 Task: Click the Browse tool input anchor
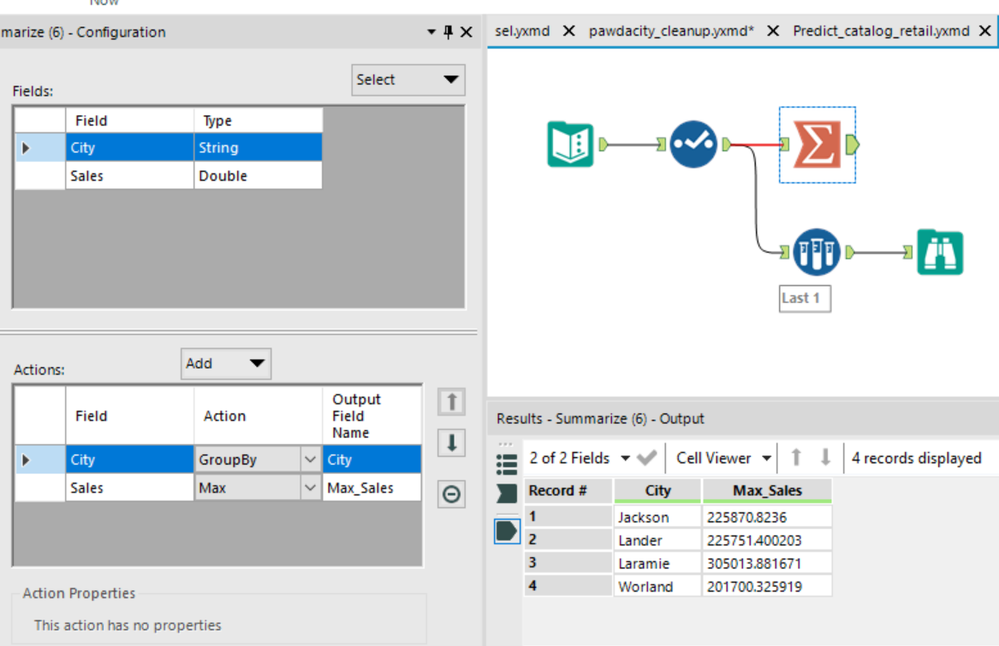(x=908, y=252)
